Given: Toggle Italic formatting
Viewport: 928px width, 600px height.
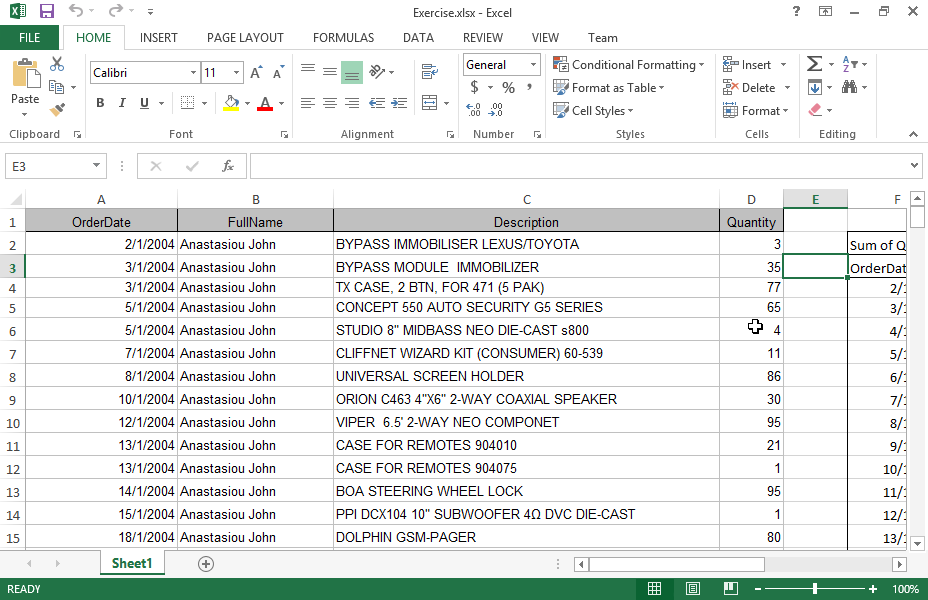Looking at the screenshot, I should (x=123, y=103).
